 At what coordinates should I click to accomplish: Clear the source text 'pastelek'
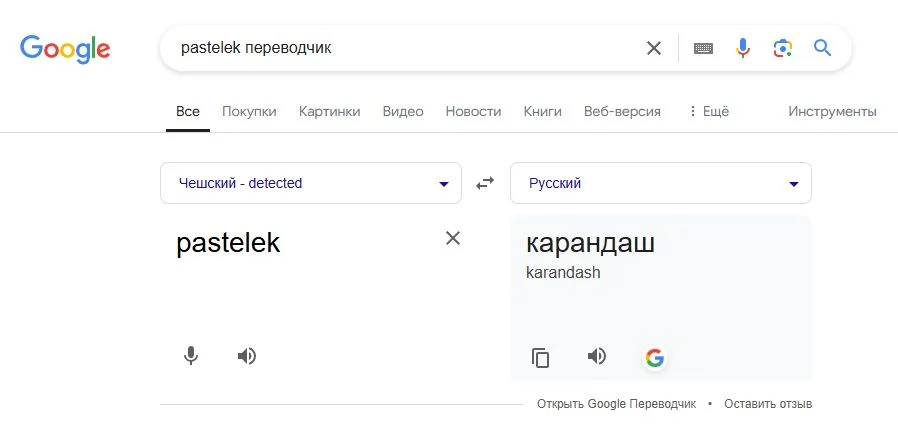(453, 238)
